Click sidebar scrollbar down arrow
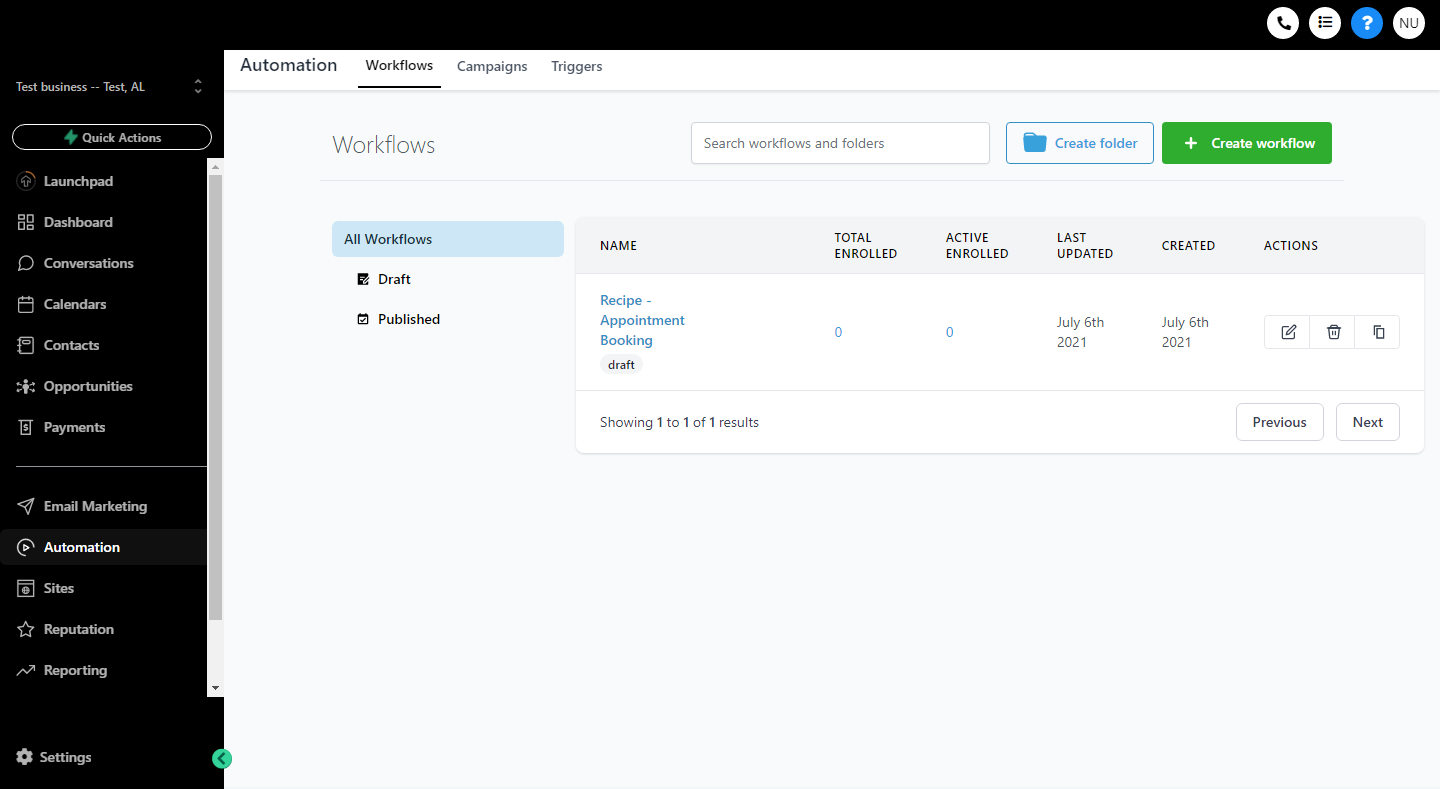 215,688
